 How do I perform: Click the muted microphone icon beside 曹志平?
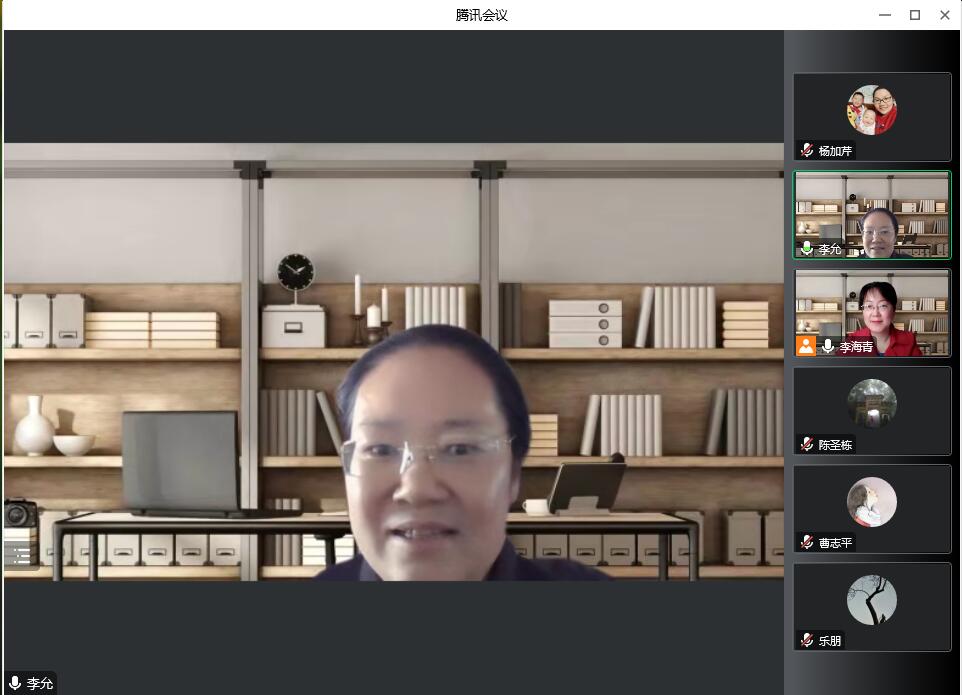(807, 542)
